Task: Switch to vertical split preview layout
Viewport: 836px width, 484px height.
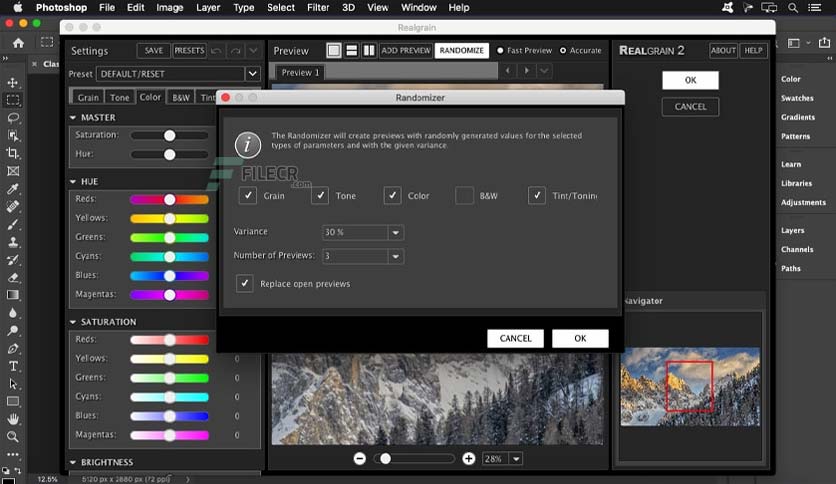Action: click(369, 50)
